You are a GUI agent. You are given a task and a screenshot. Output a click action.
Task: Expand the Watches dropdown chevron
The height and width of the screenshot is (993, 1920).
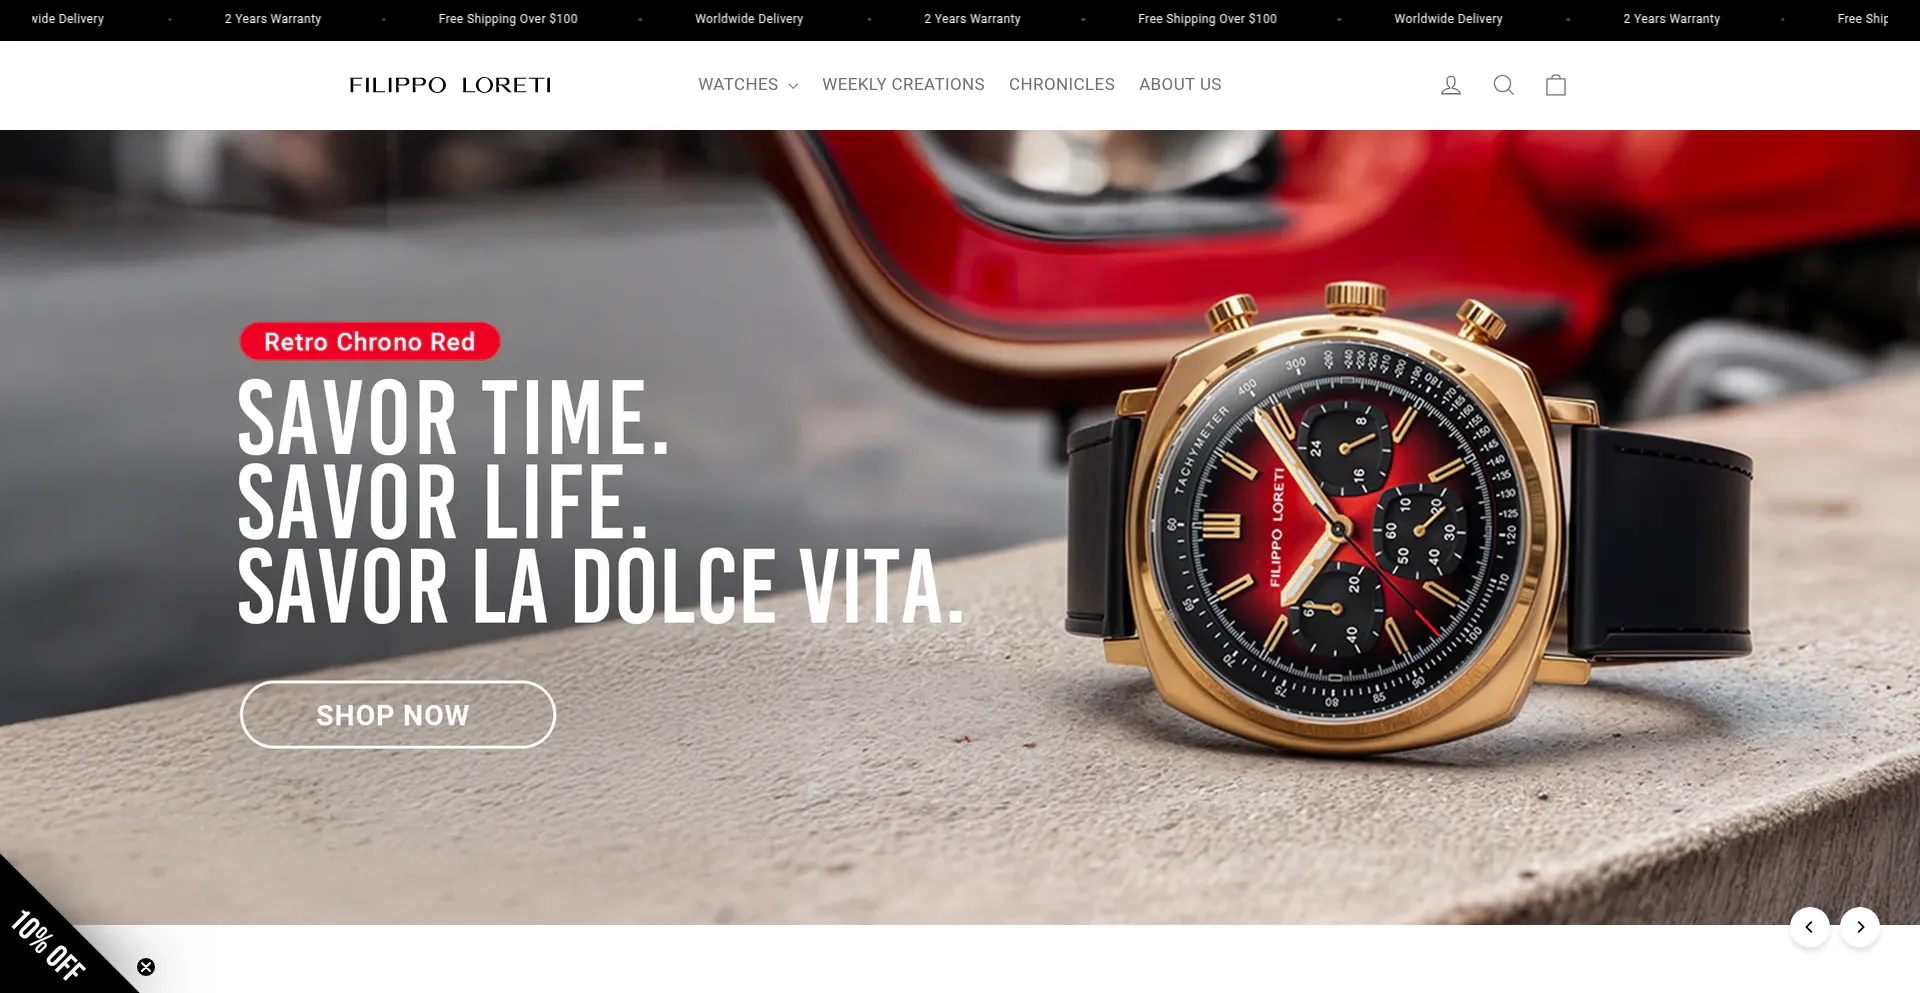coord(793,86)
